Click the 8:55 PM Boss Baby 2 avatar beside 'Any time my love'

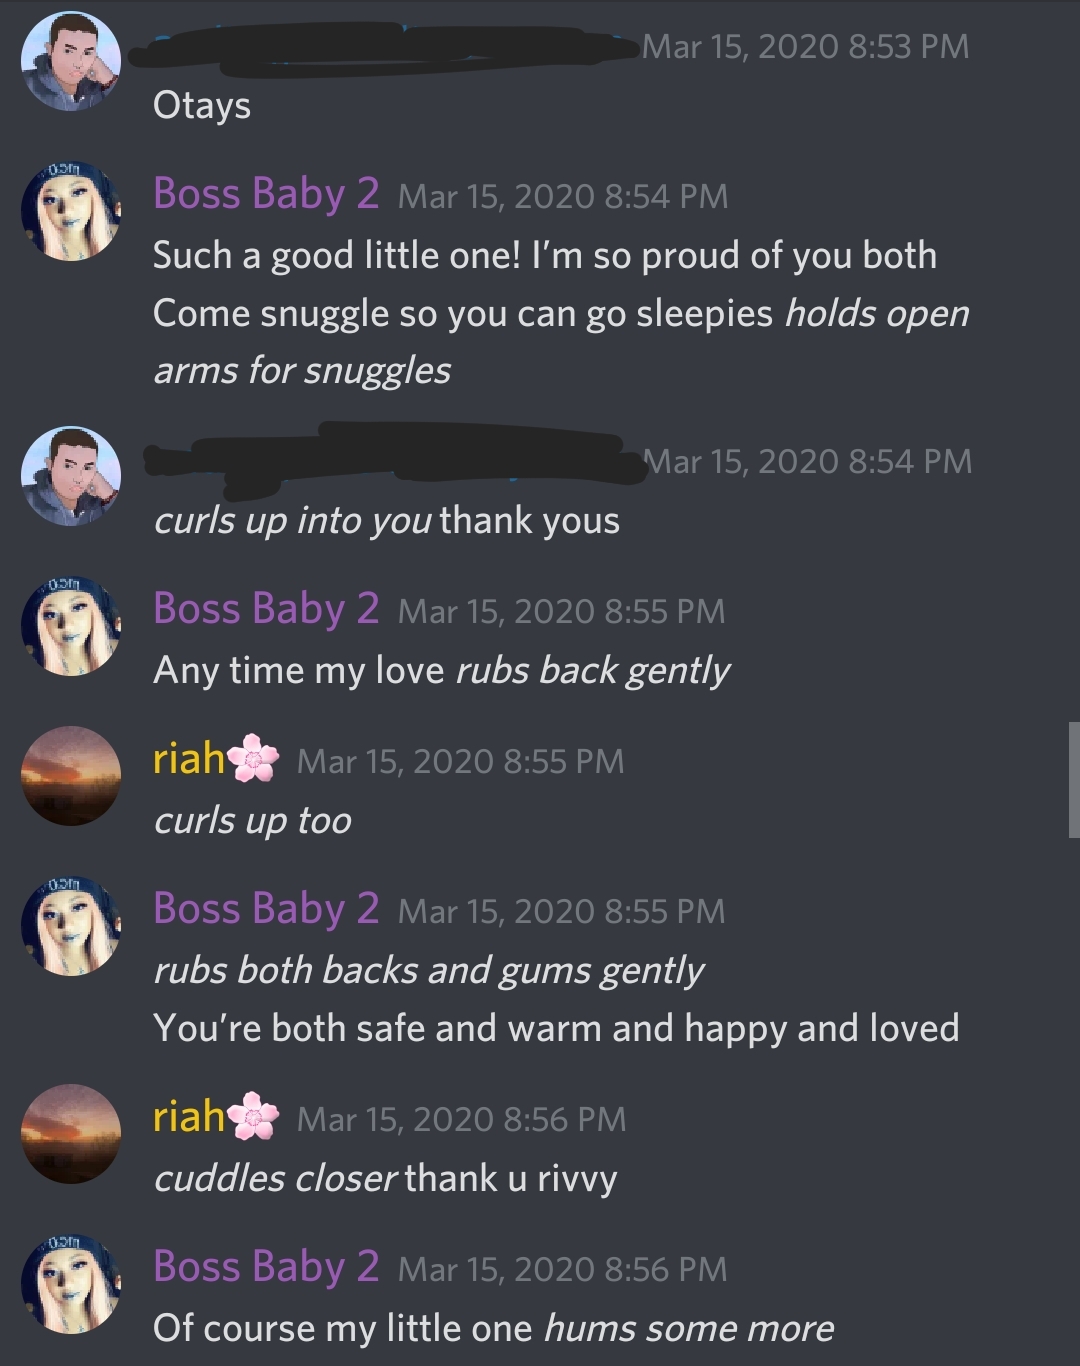pyautogui.click(x=71, y=626)
